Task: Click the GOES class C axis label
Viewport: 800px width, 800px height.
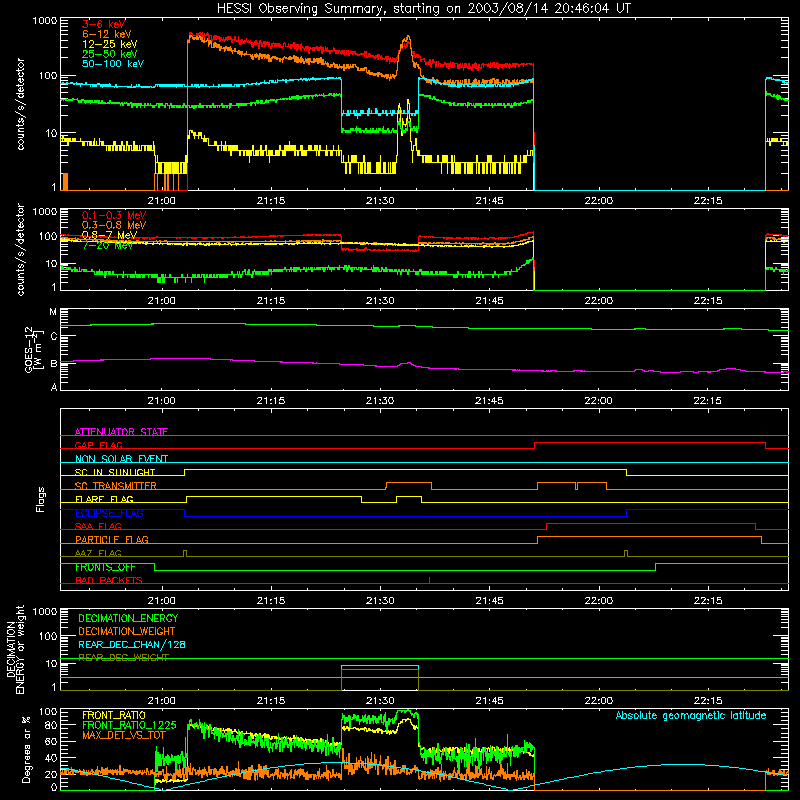Action: coord(54,336)
